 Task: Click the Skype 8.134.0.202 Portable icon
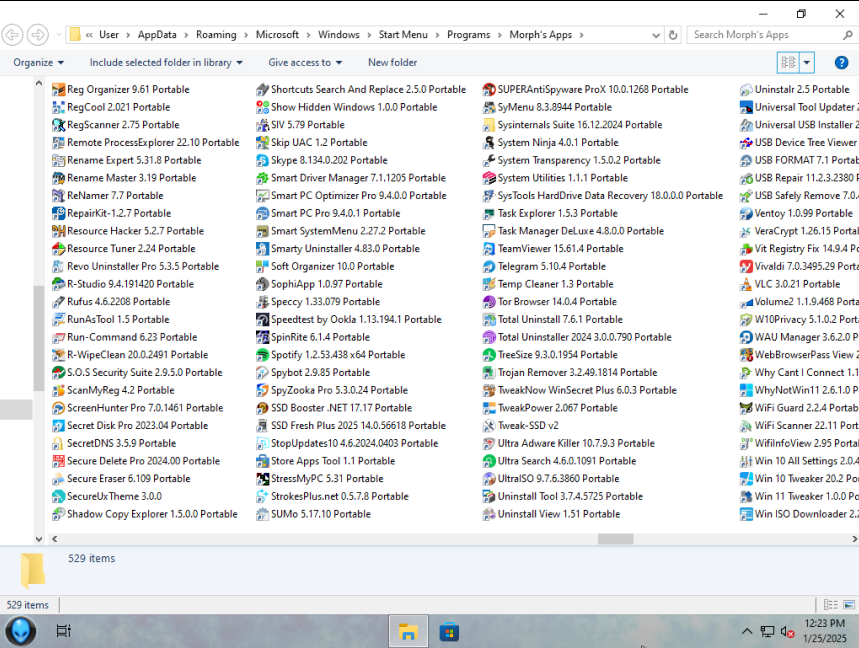pyautogui.click(x=262, y=160)
